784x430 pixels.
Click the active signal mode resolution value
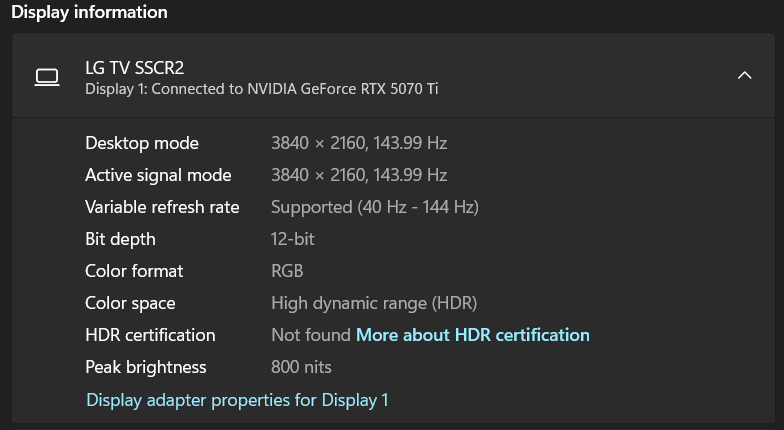[358, 175]
